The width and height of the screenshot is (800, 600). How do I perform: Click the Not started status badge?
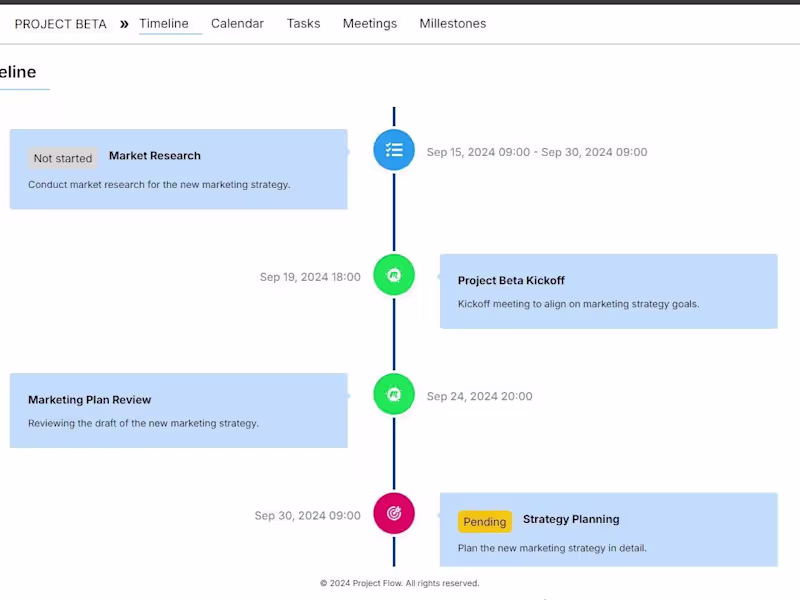click(x=63, y=158)
